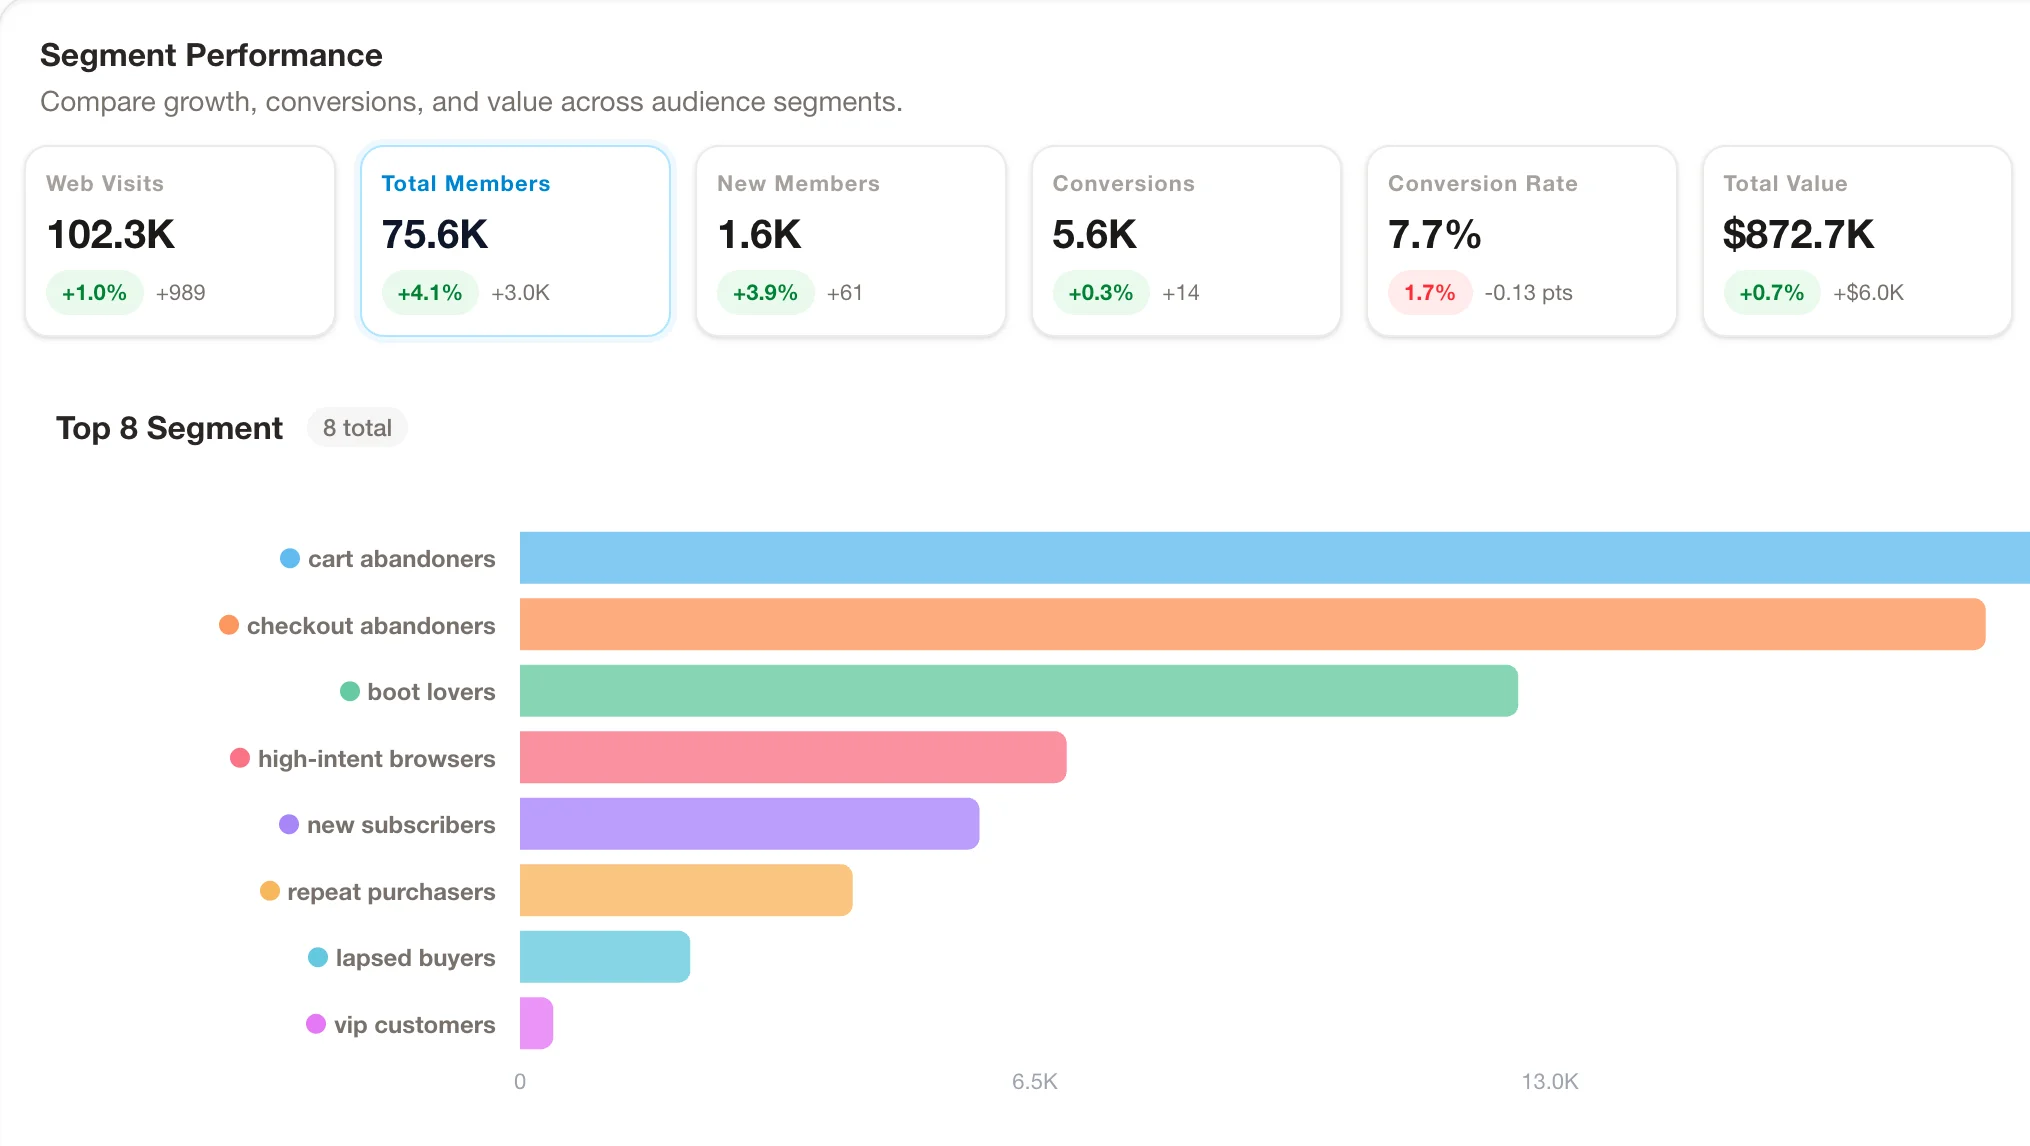
Task: Click the cart abandoners blue legend dot
Action: [x=290, y=558]
